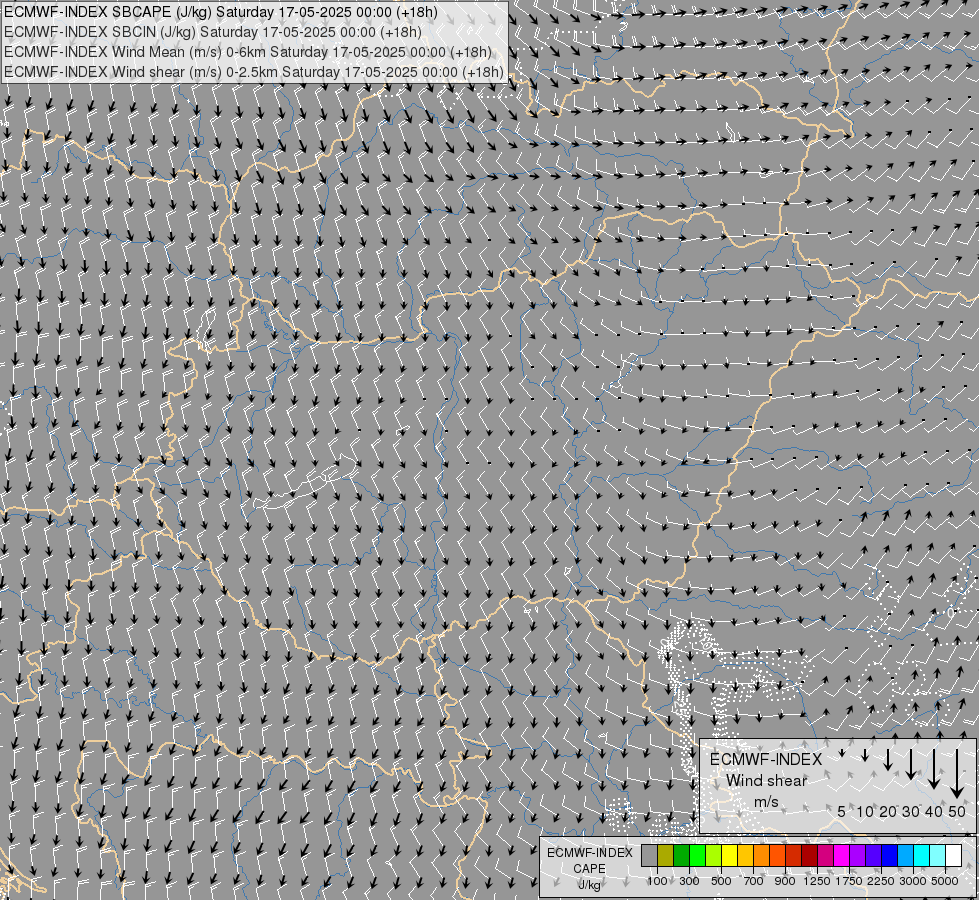Click the '50' value in the wind shear legend
Viewport: 979px width, 900px height.
coord(957,811)
